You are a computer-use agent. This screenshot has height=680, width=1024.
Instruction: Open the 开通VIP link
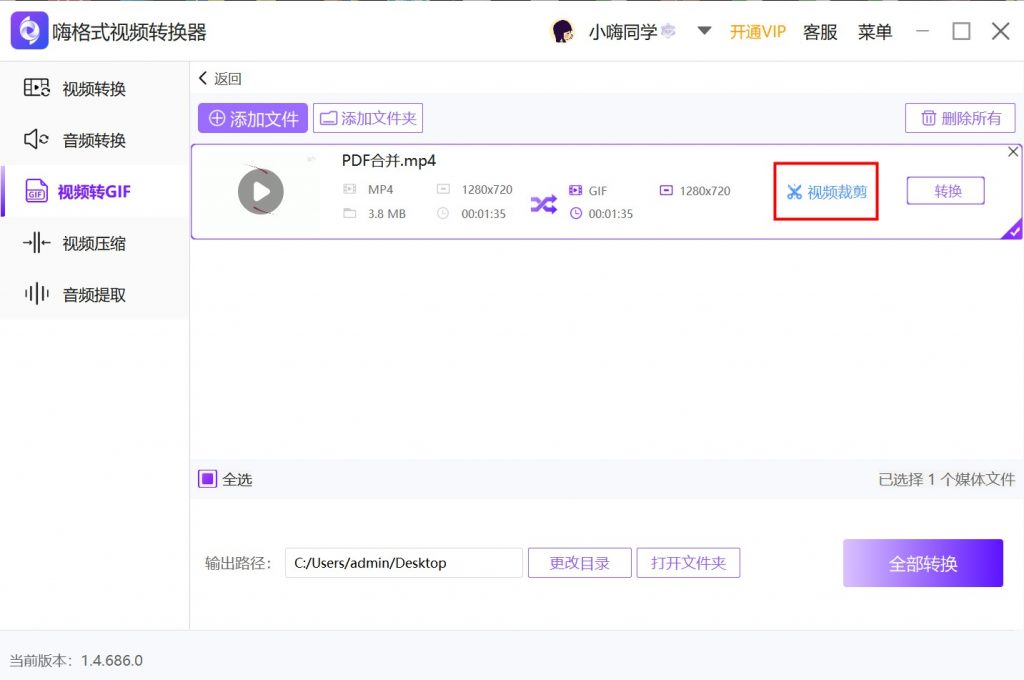tap(757, 32)
